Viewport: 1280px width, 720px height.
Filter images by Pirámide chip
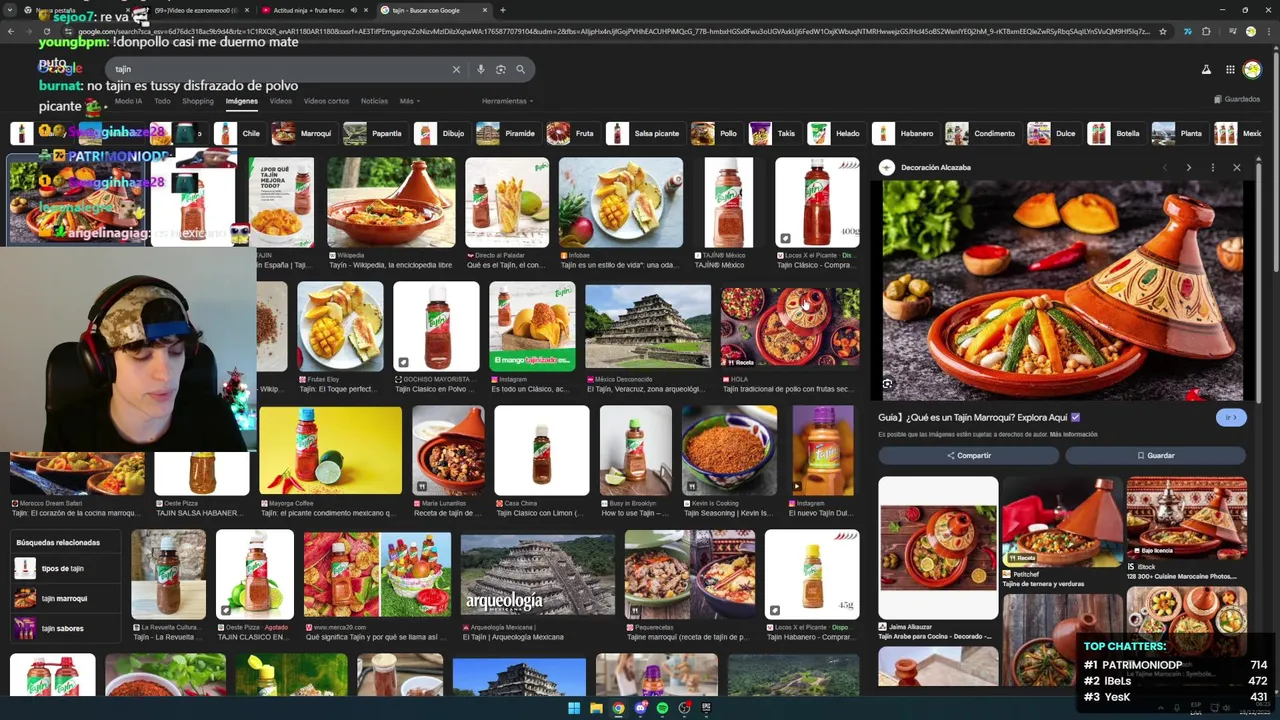click(x=507, y=133)
